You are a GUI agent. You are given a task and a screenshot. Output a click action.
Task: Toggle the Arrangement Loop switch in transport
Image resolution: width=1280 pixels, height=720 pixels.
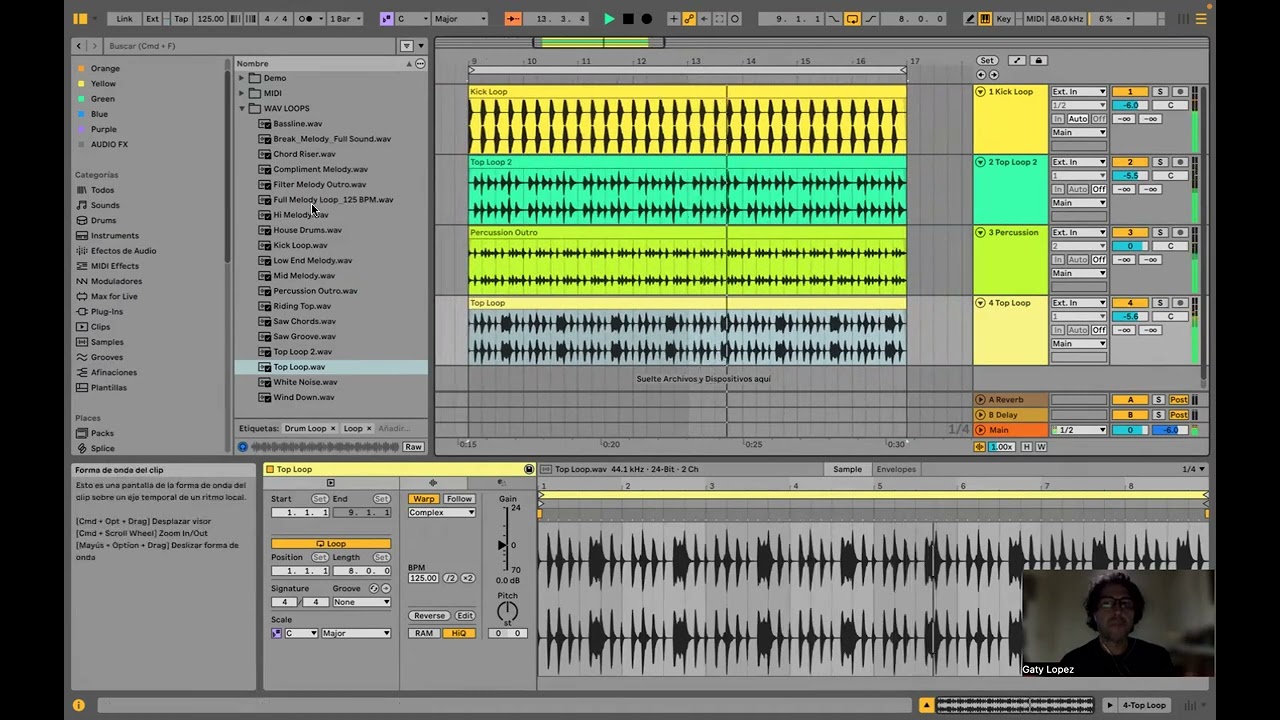point(852,19)
